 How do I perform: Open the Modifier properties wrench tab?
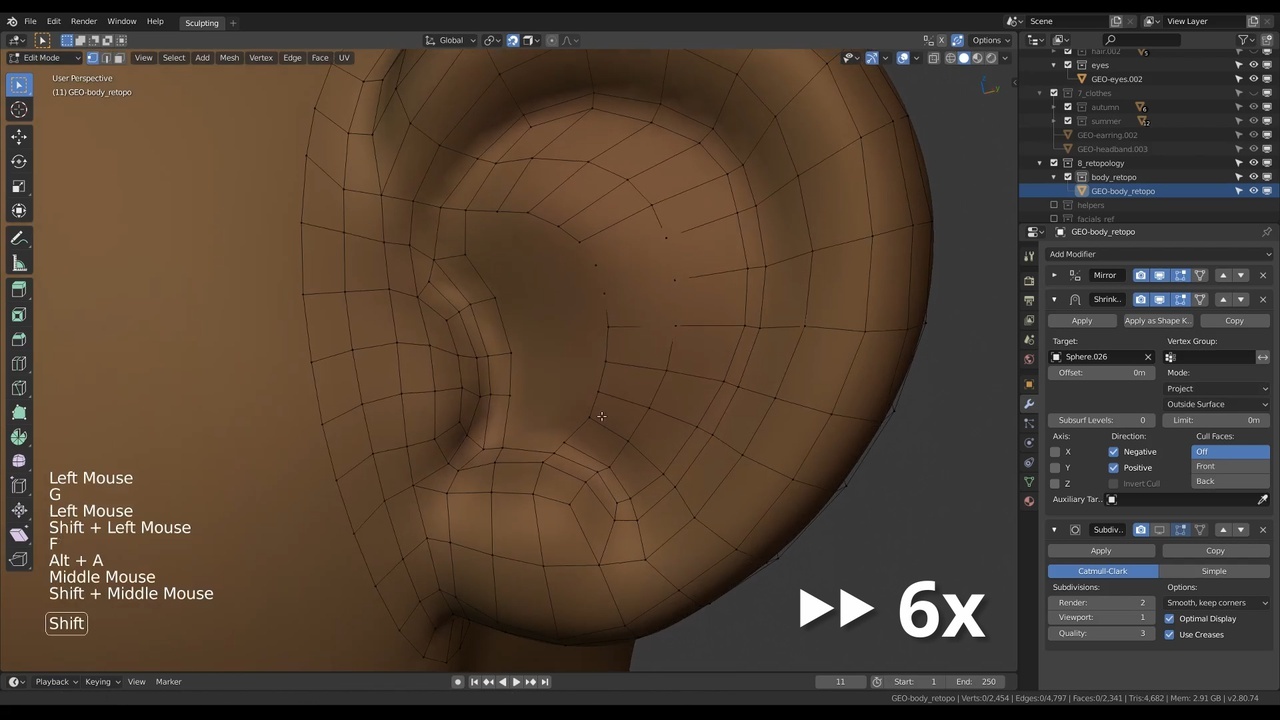pyautogui.click(x=1029, y=403)
